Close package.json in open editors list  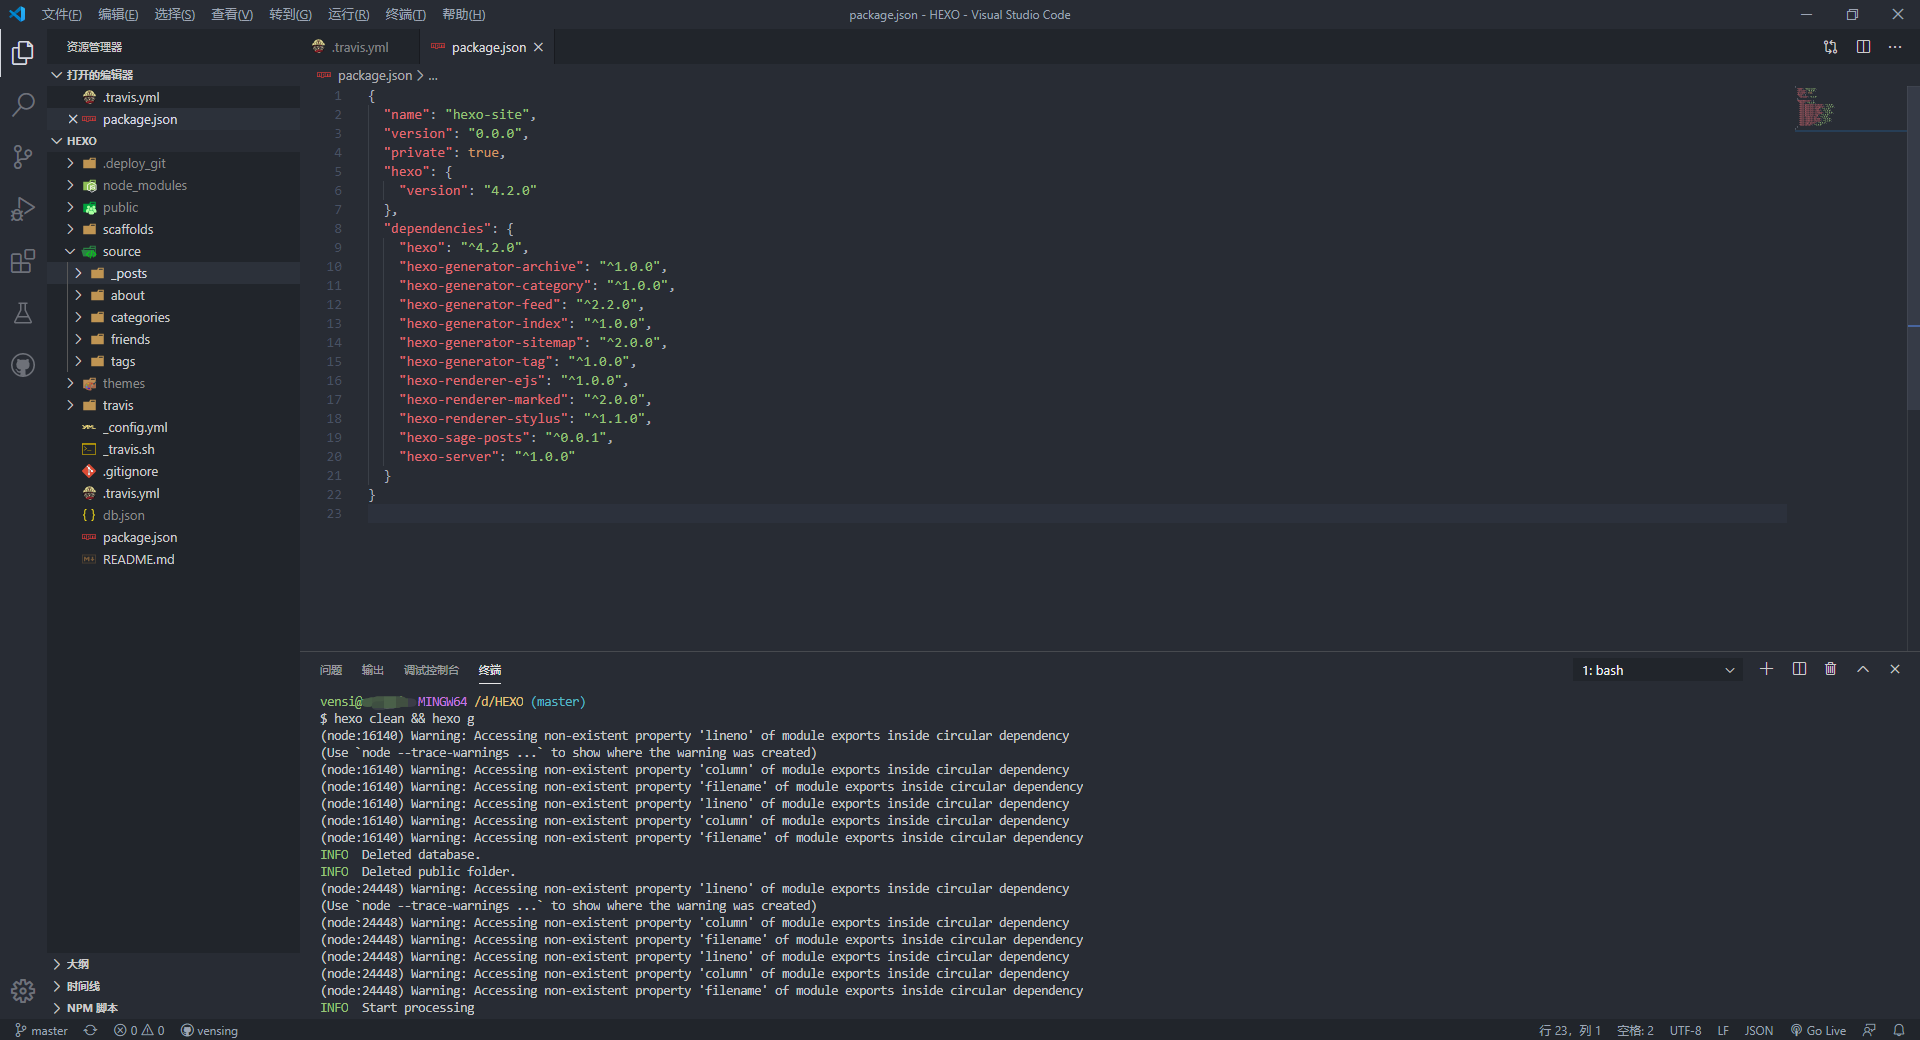coord(73,119)
